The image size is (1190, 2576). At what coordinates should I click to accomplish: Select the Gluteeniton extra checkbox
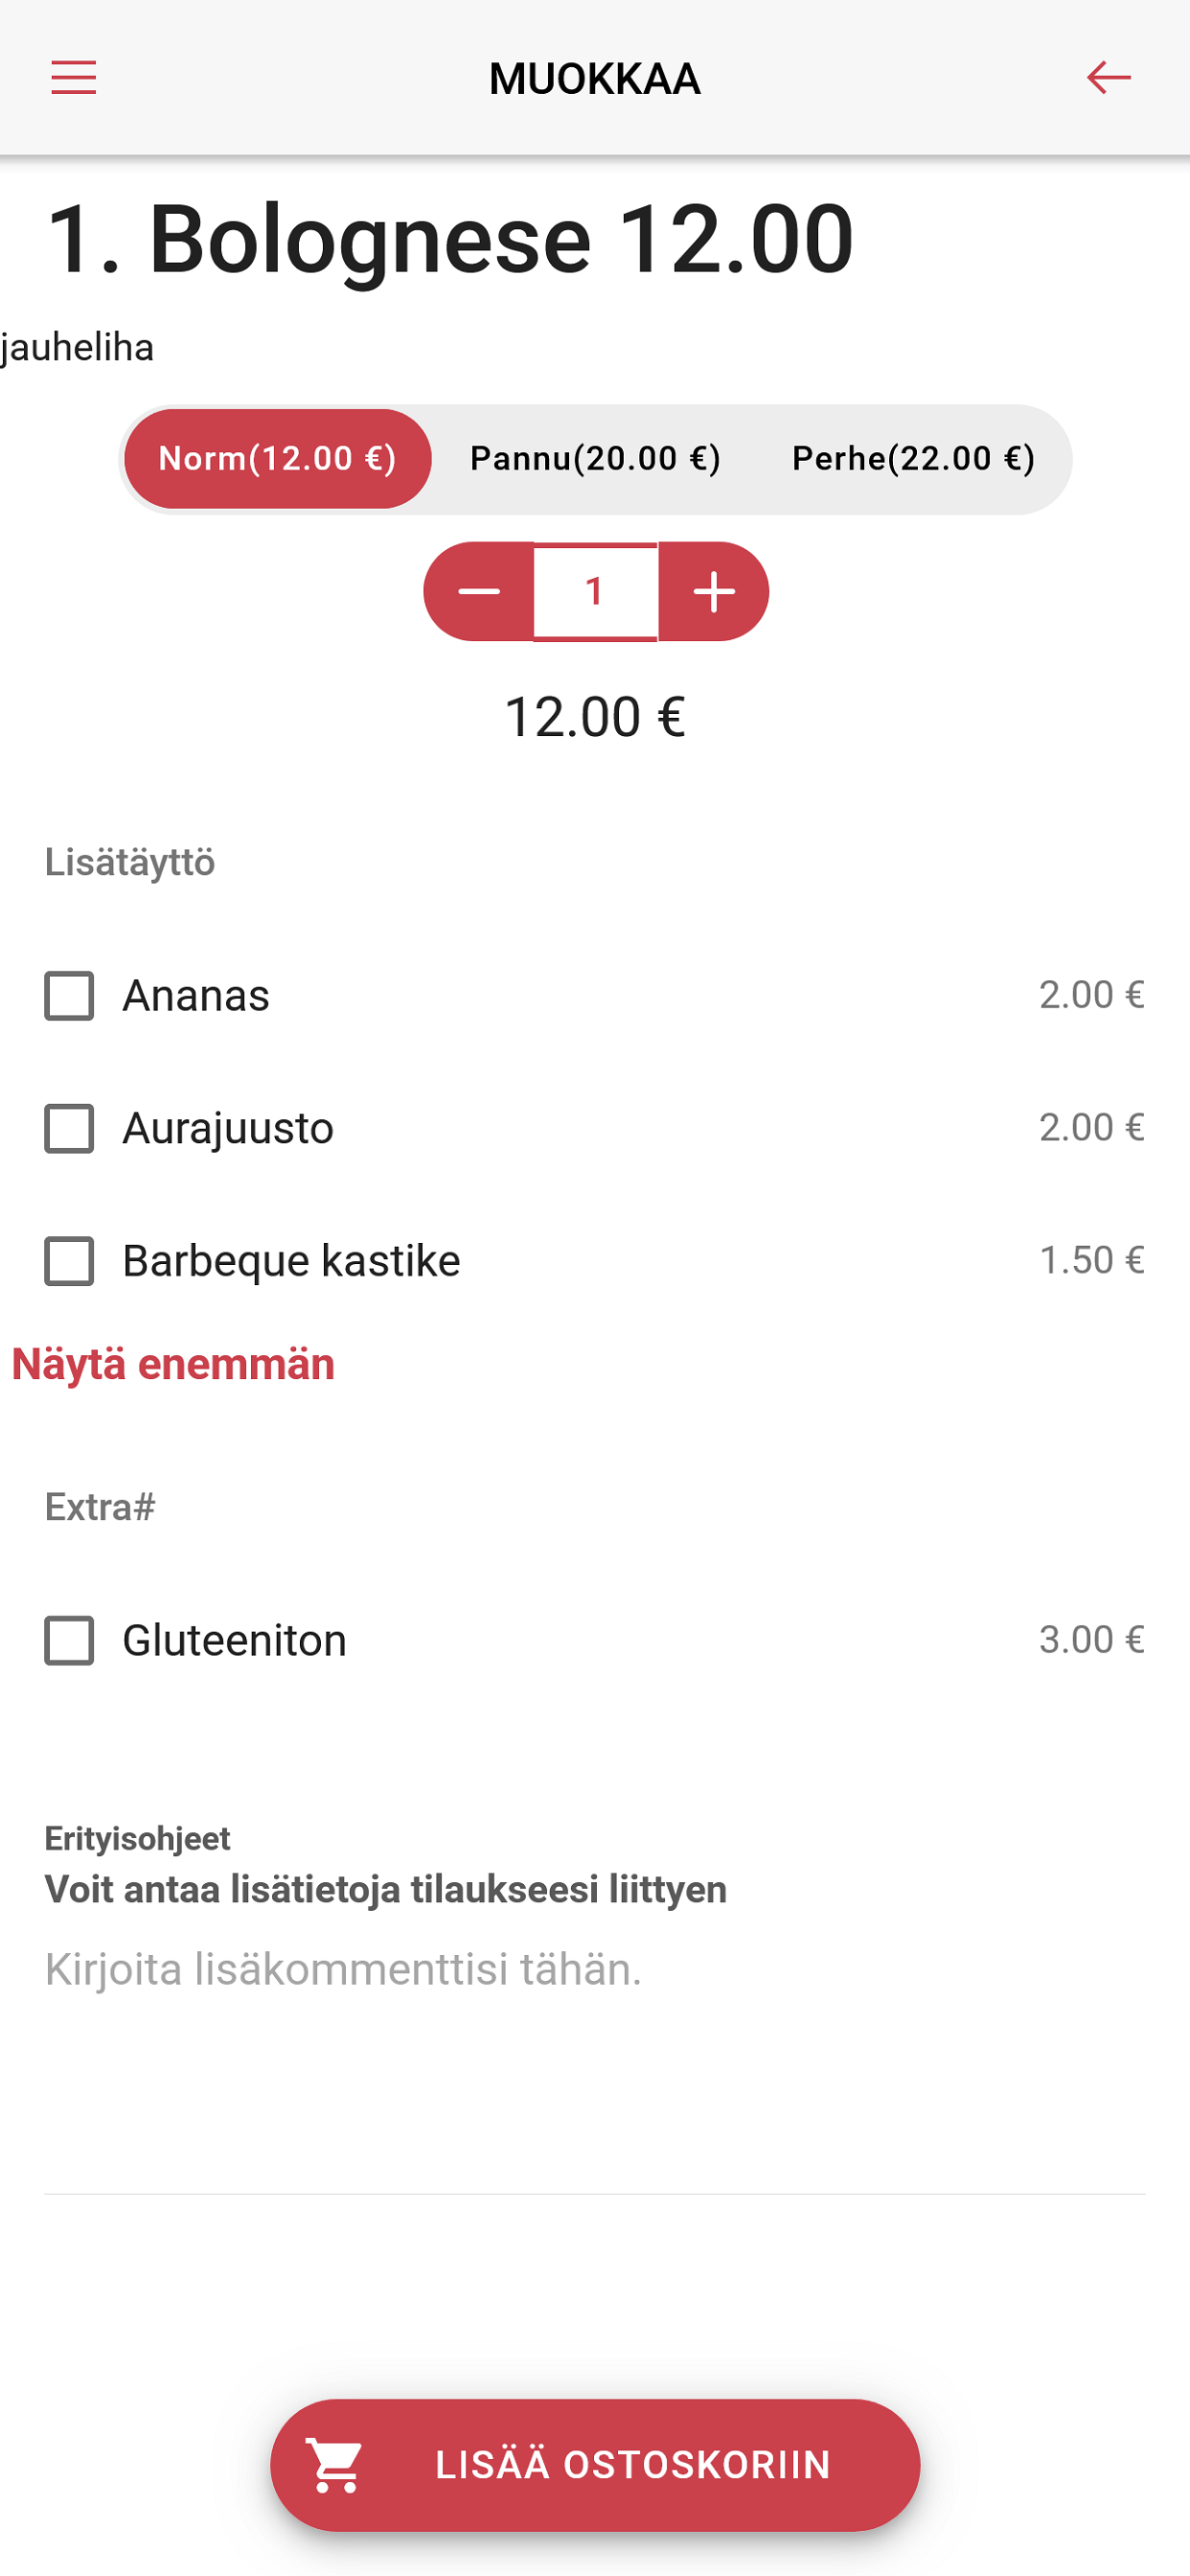[x=69, y=1641]
